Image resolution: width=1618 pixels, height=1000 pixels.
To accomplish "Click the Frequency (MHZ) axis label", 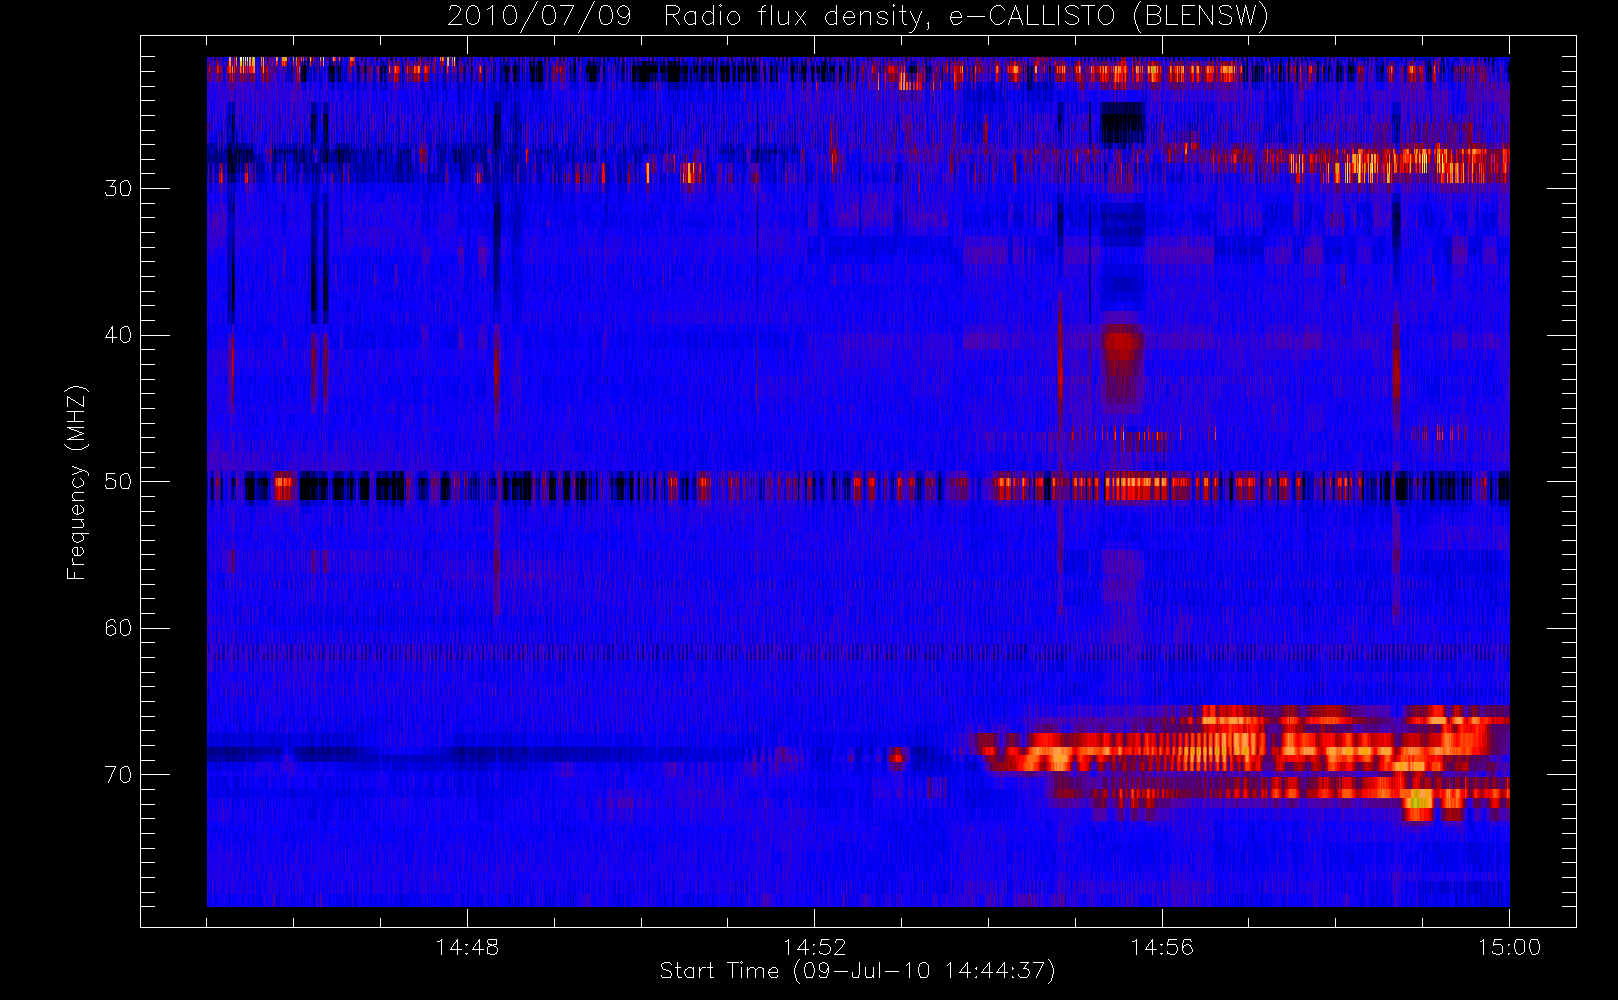I will (76, 482).
